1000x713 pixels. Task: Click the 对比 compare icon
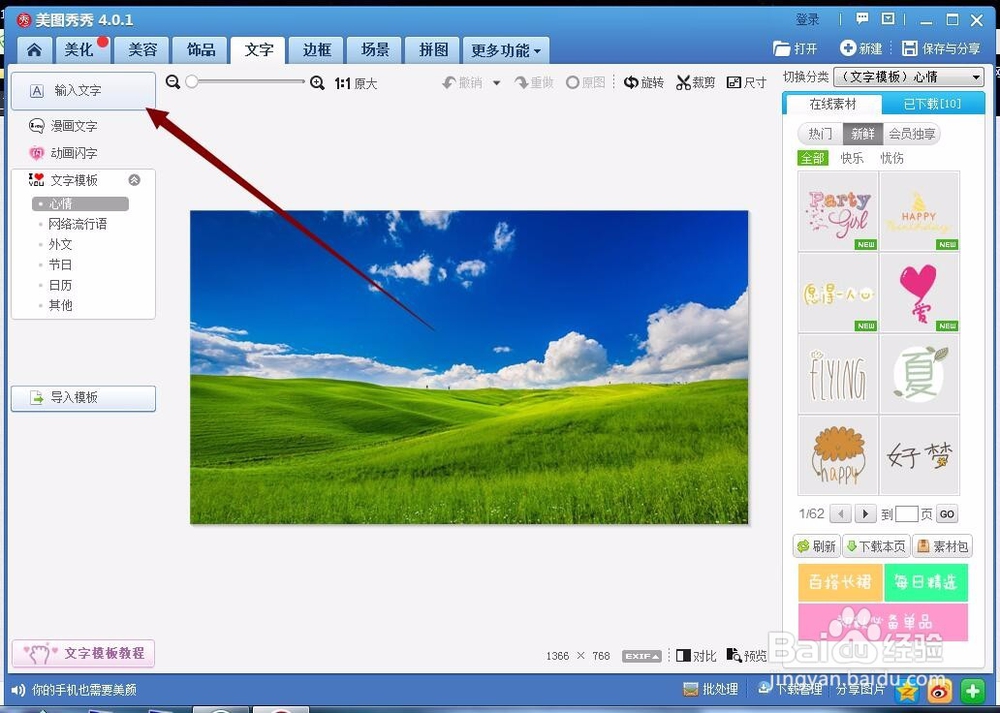click(x=684, y=656)
